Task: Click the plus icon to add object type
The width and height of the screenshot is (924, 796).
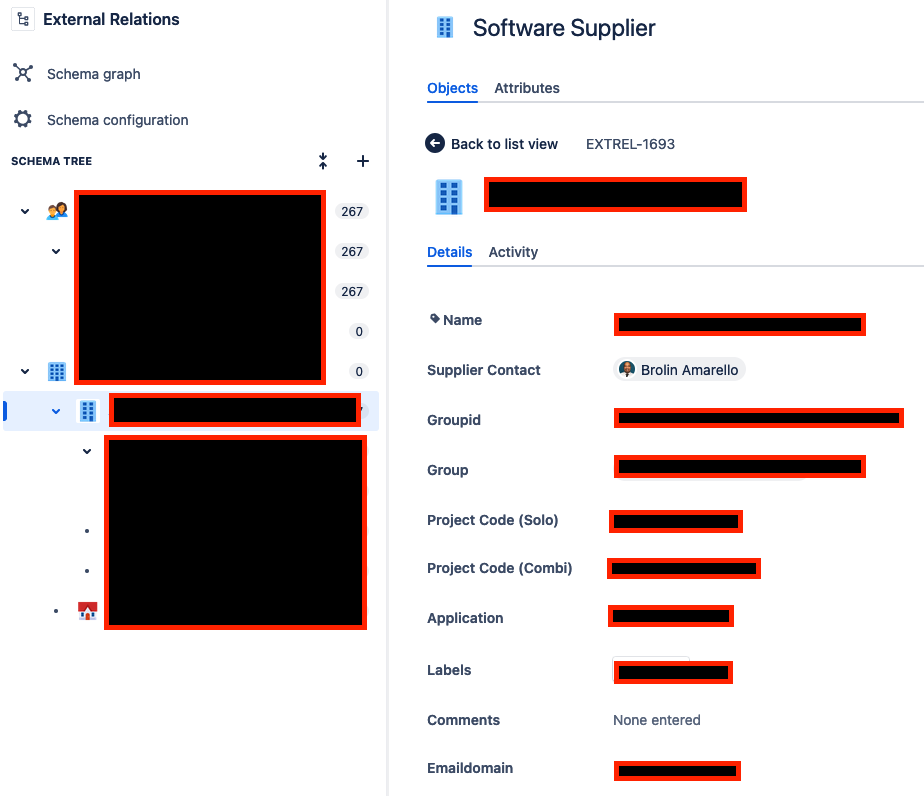Action: click(362, 161)
